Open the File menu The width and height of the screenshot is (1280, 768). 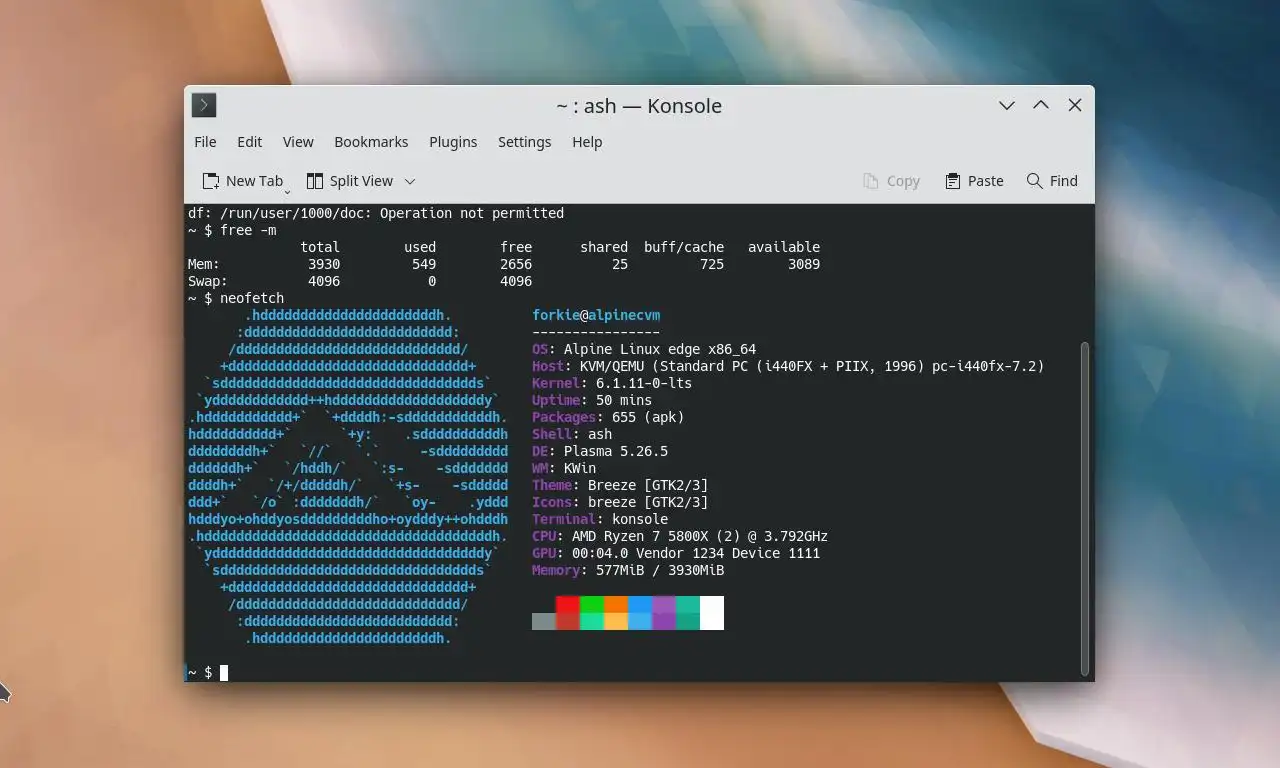(x=205, y=142)
